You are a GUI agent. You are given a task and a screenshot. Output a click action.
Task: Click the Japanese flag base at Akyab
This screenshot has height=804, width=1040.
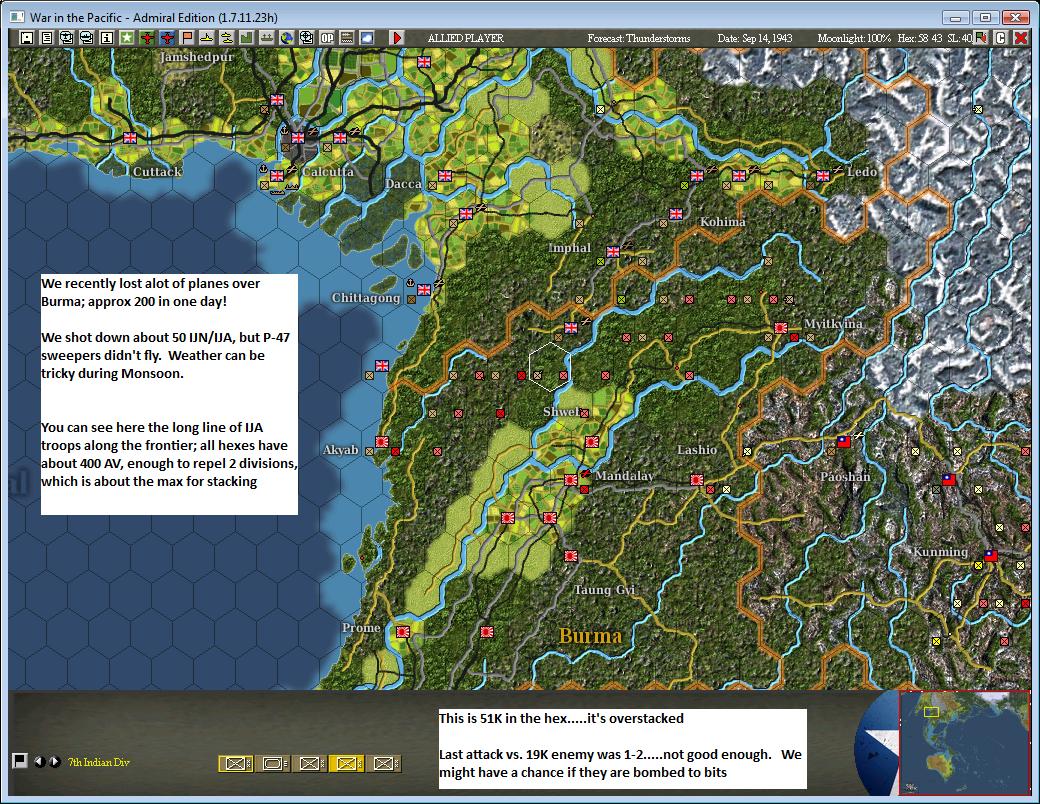click(382, 441)
